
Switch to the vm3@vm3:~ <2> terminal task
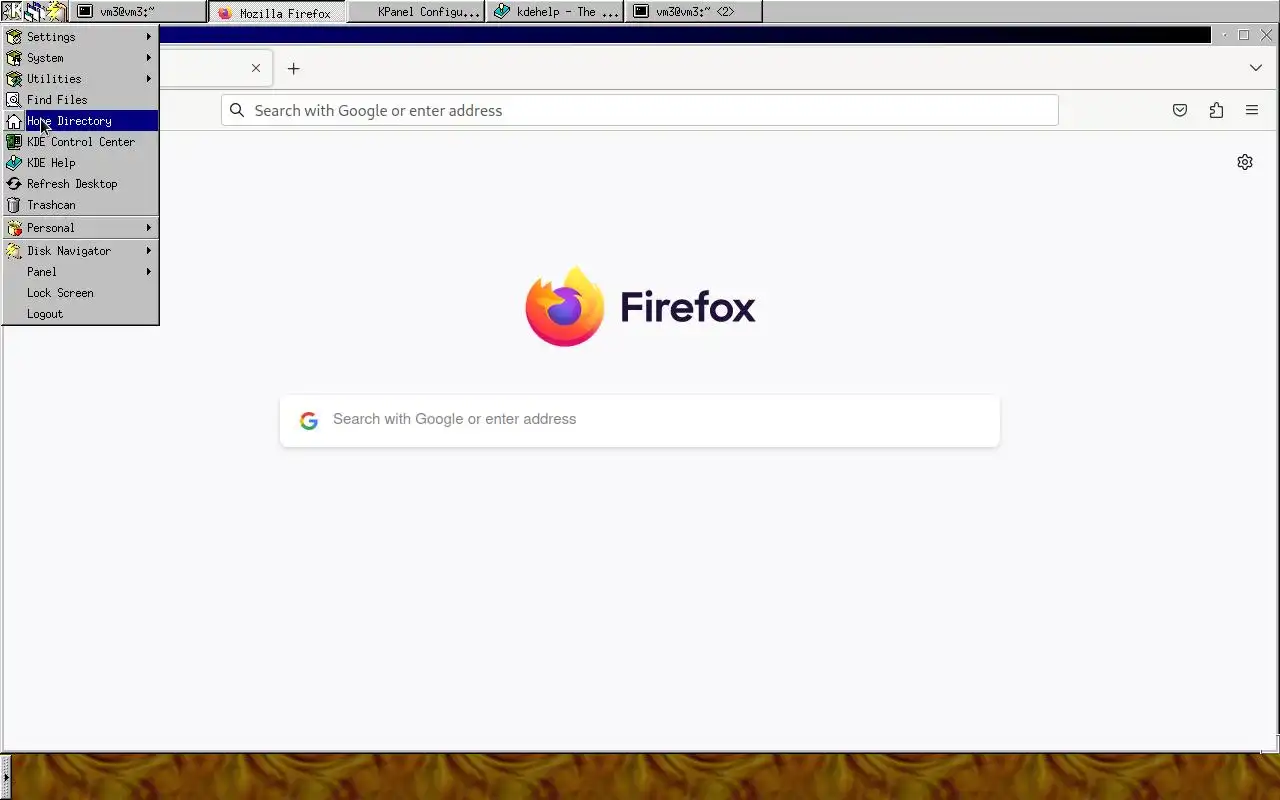click(x=693, y=12)
